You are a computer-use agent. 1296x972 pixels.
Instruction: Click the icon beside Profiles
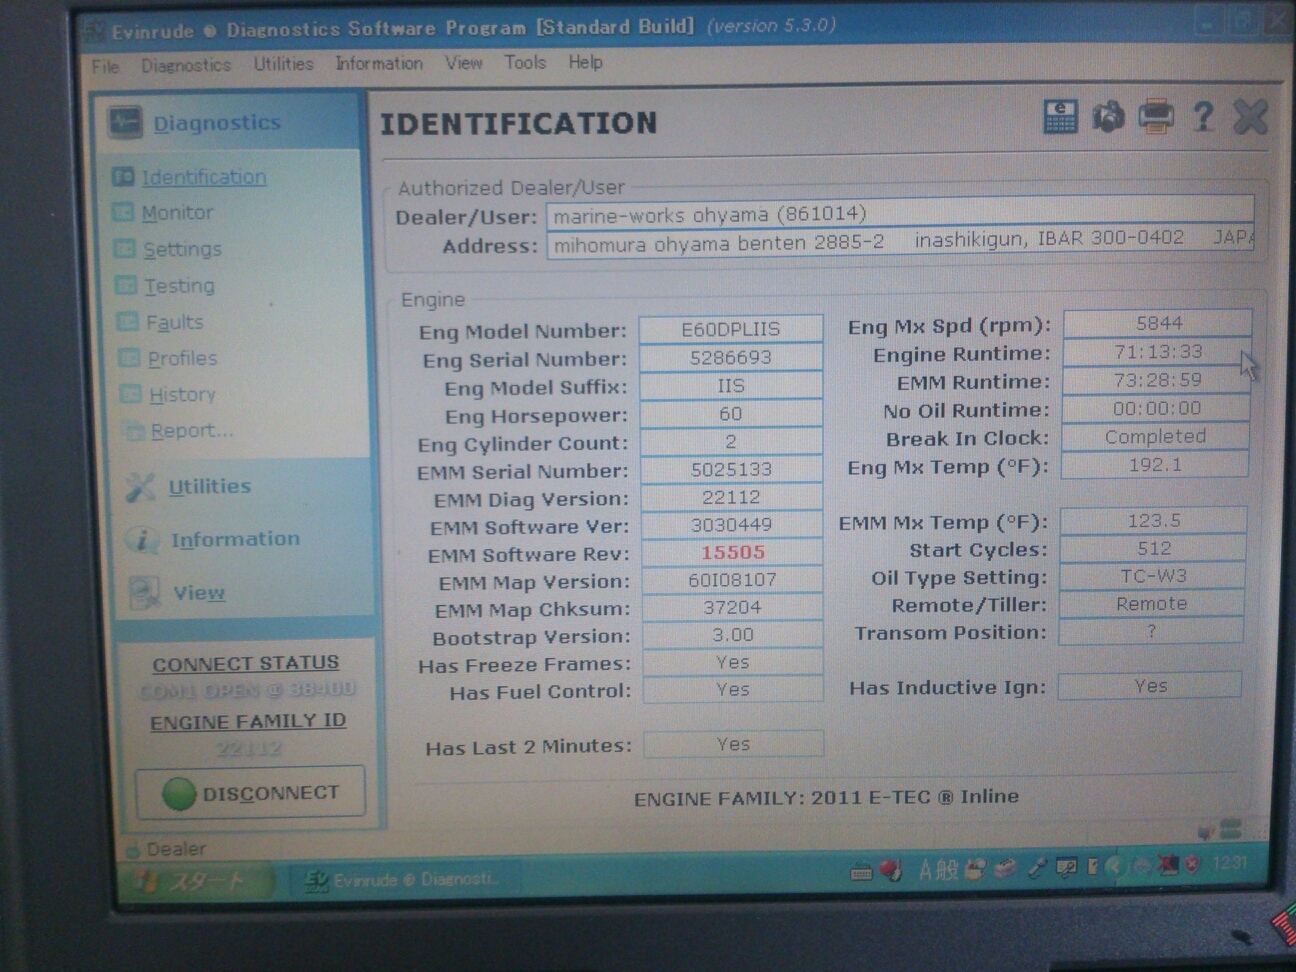(129, 358)
